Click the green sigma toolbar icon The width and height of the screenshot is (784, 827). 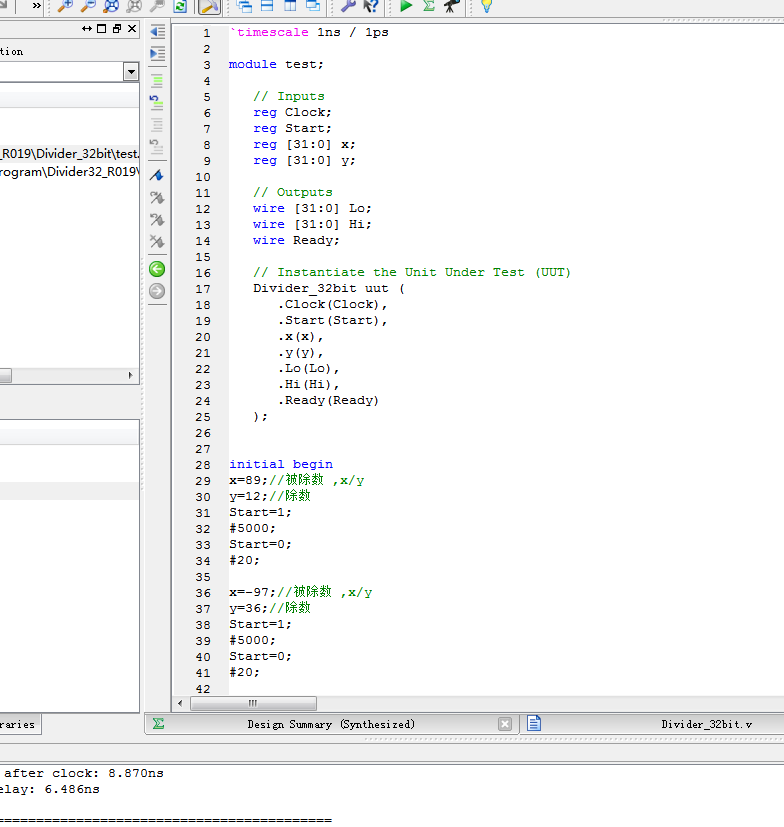(429, 6)
